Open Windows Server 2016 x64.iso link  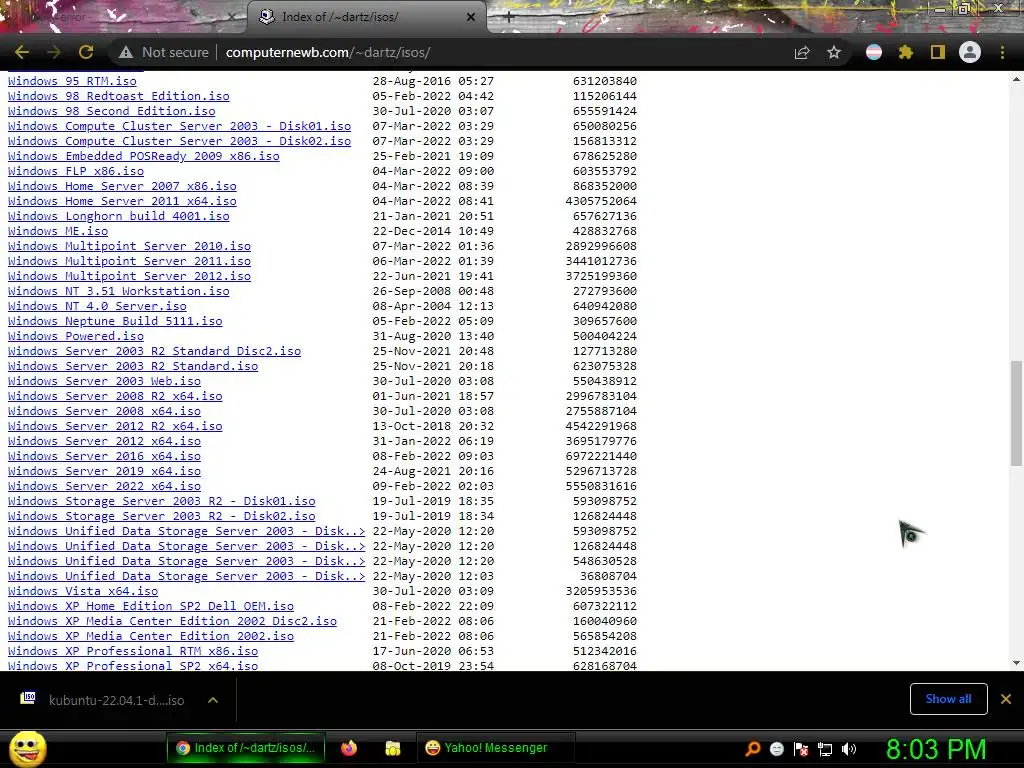pos(104,456)
